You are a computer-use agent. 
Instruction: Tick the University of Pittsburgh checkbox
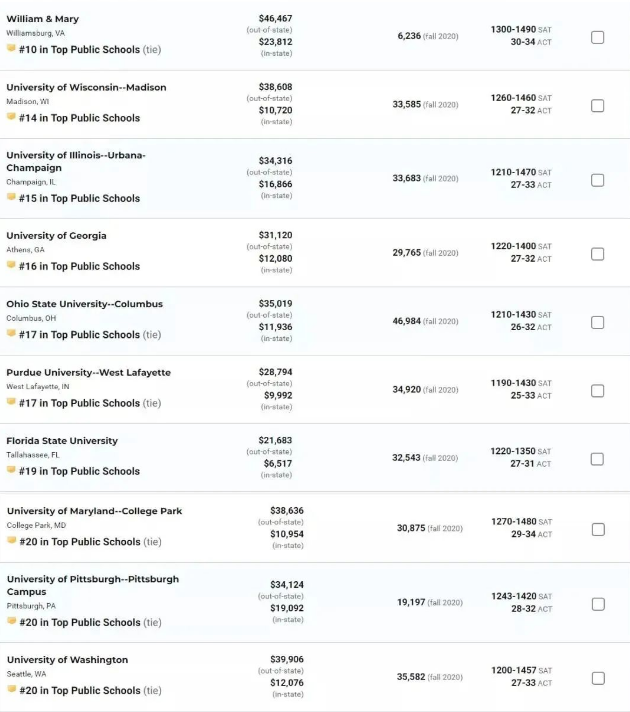(x=598, y=604)
